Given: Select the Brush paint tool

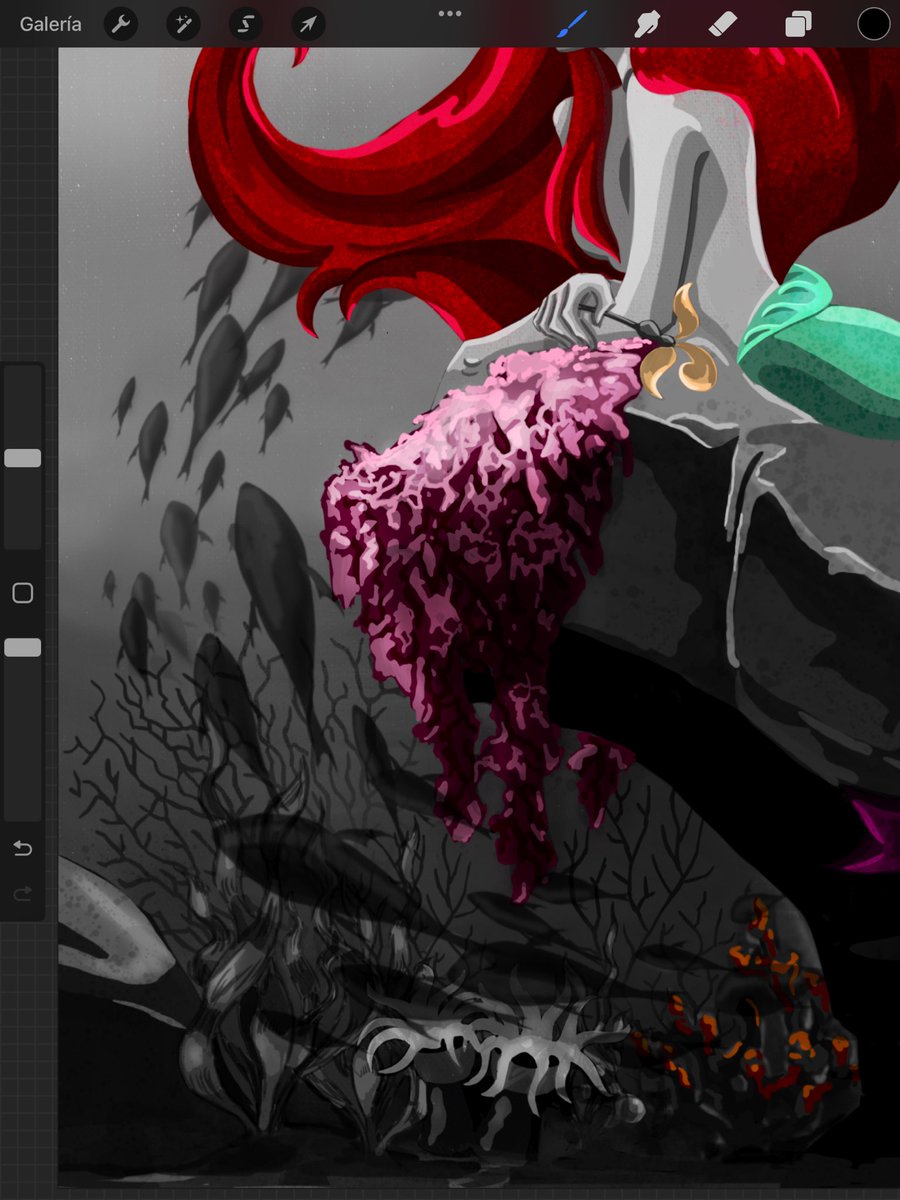Looking at the screenshot, I should pos(573,24).
